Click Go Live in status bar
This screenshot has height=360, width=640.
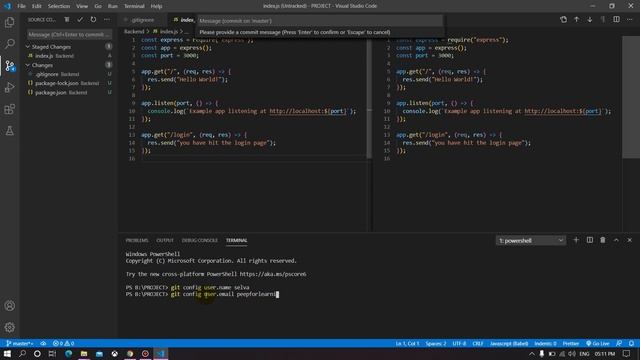[598, 343]
